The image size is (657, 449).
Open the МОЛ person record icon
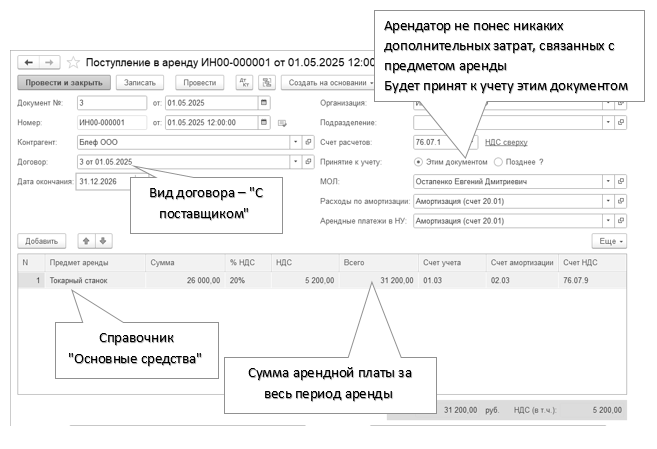(x=621, y=181)
